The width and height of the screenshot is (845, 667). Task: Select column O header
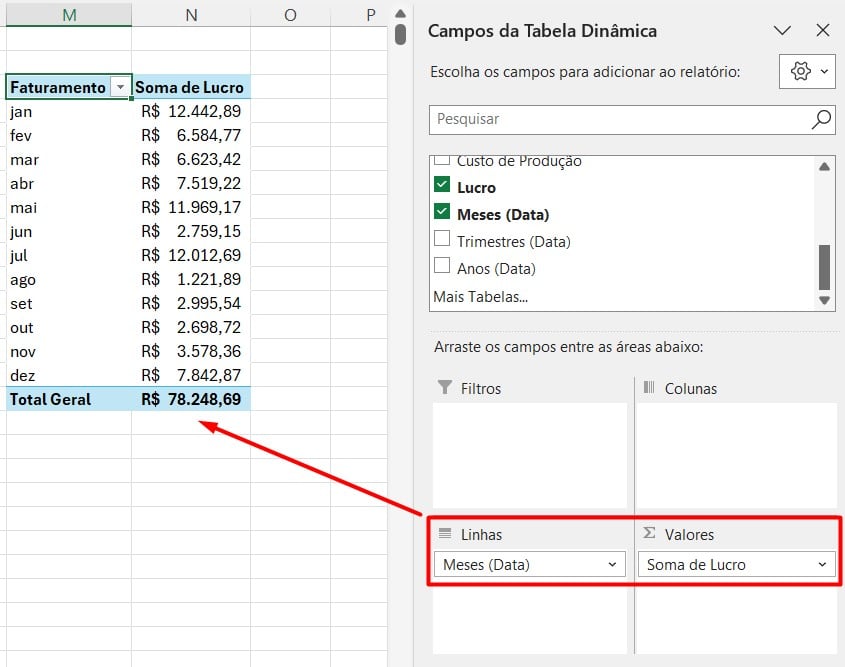point(290,15)
